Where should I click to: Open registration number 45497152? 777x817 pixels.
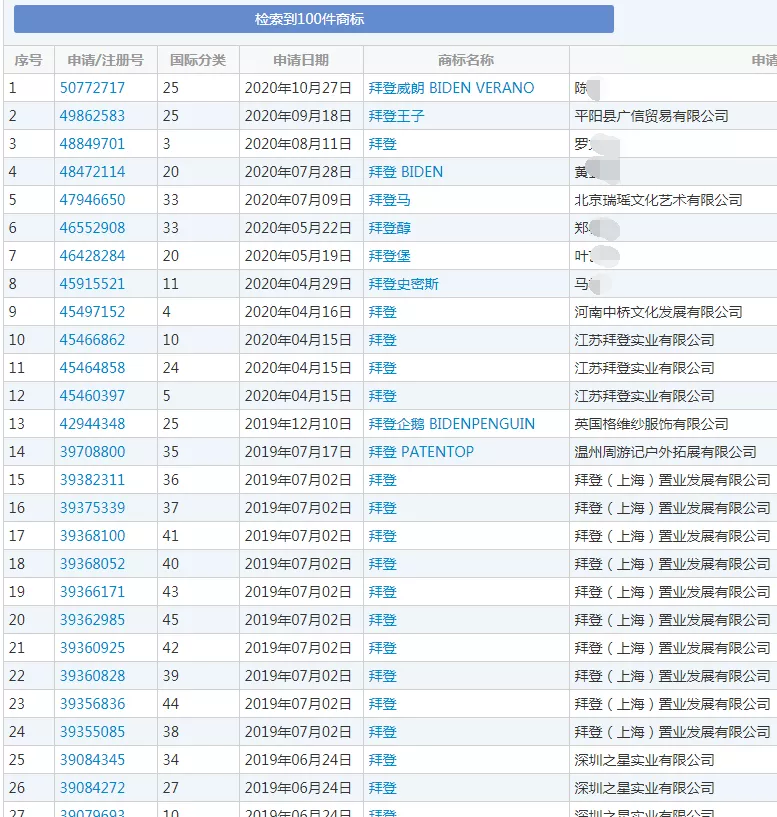click(92, 312)
